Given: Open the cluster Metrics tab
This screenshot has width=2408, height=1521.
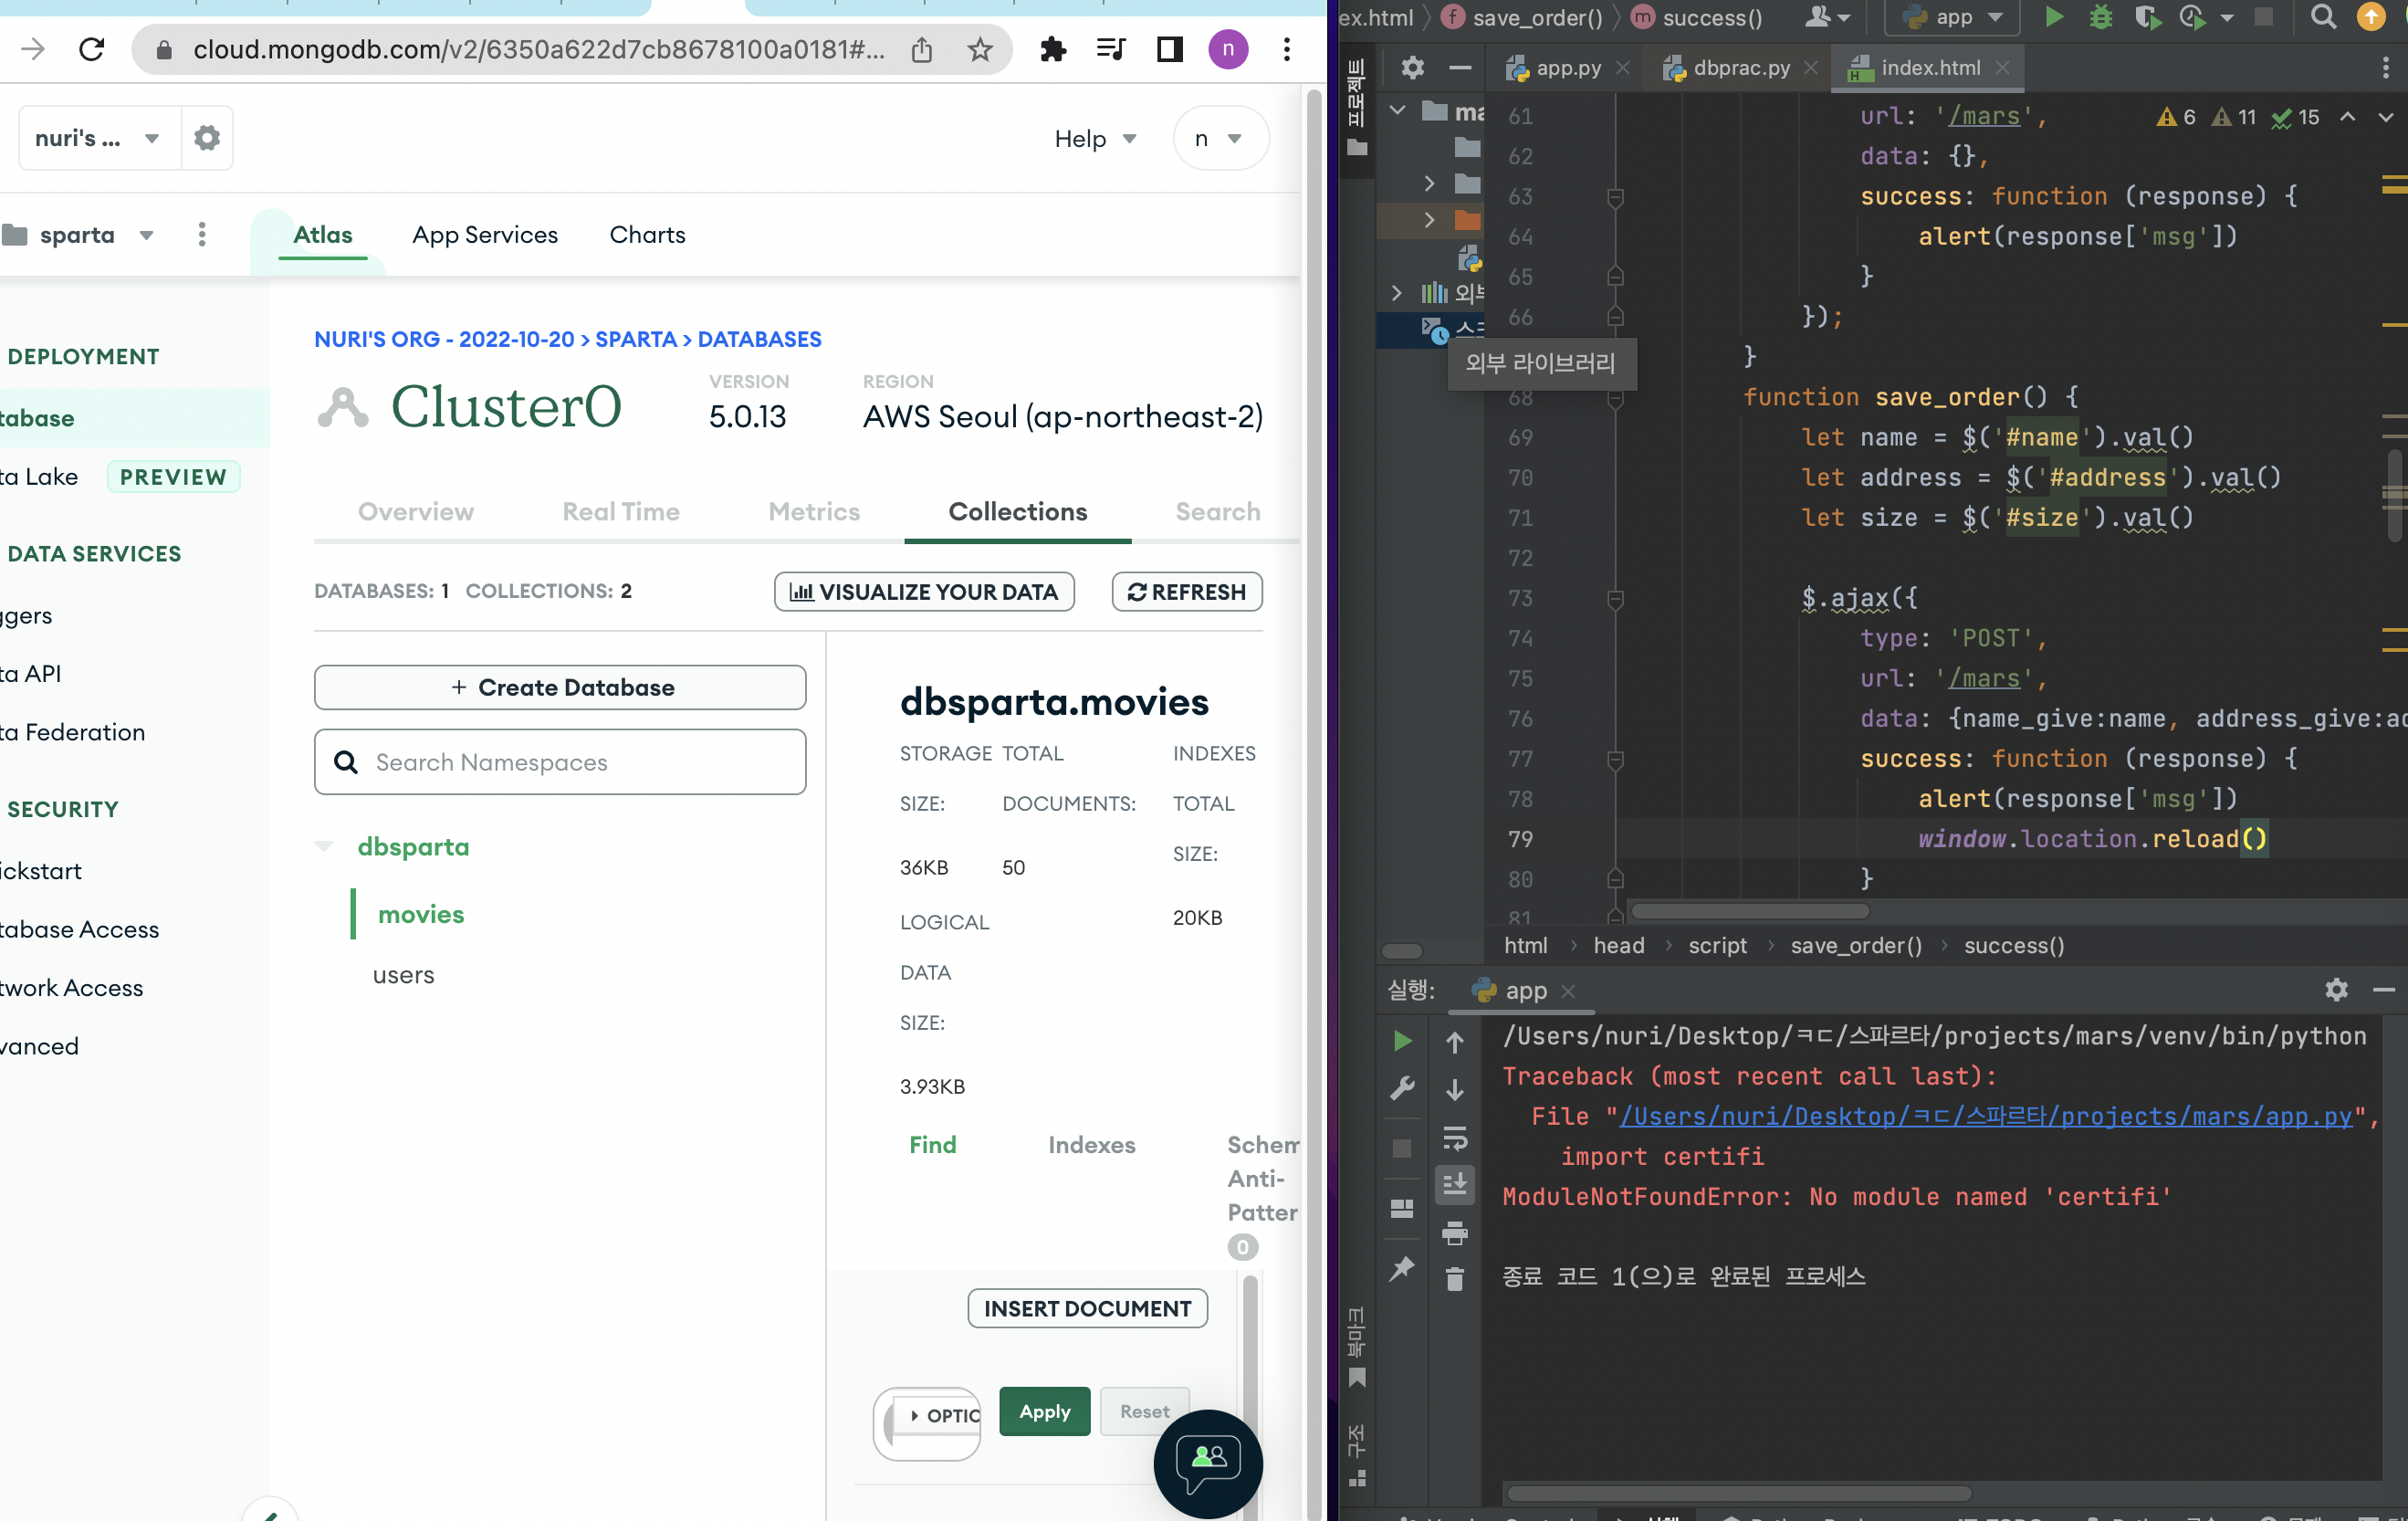Looking at the screenshot, I should coord(814,512).
